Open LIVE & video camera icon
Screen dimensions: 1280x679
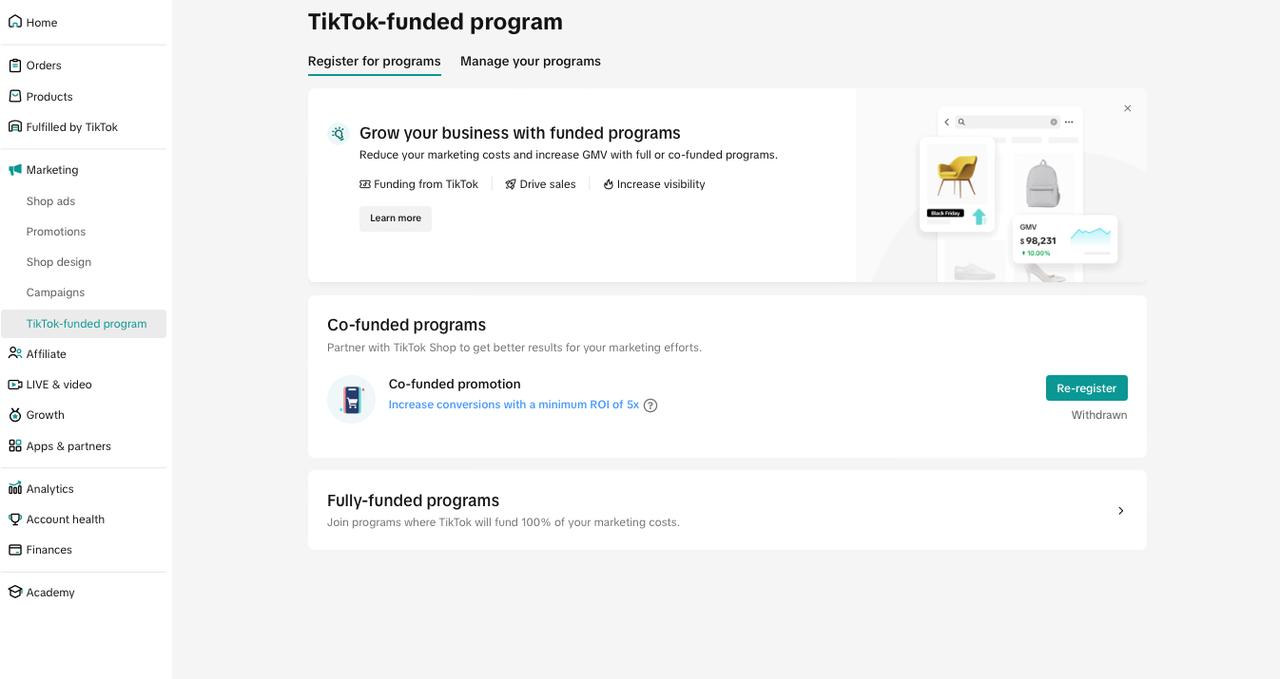coord(15,385)
